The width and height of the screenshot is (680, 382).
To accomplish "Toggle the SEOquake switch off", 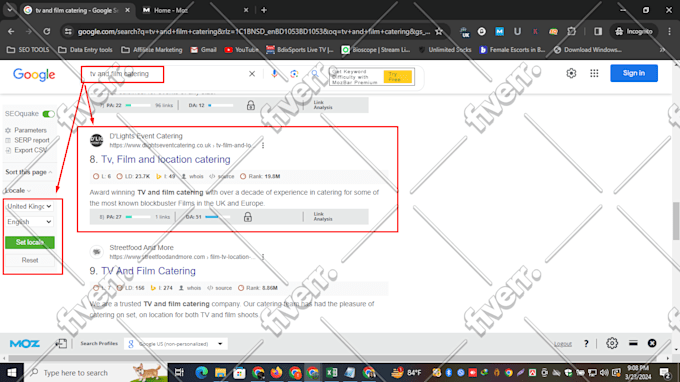I will click(x=48, y=114).
